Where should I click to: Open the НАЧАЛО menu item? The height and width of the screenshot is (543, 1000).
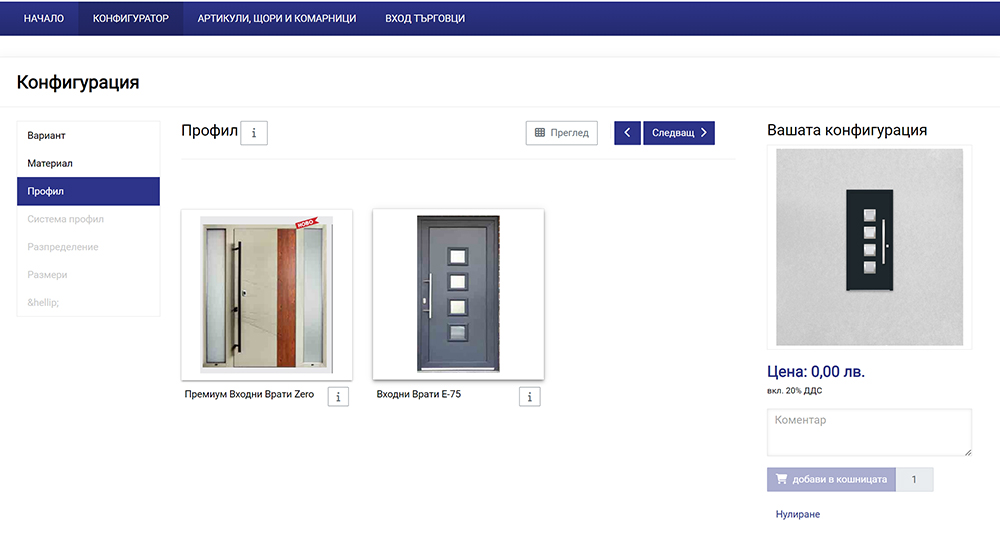tap(44, 18)
